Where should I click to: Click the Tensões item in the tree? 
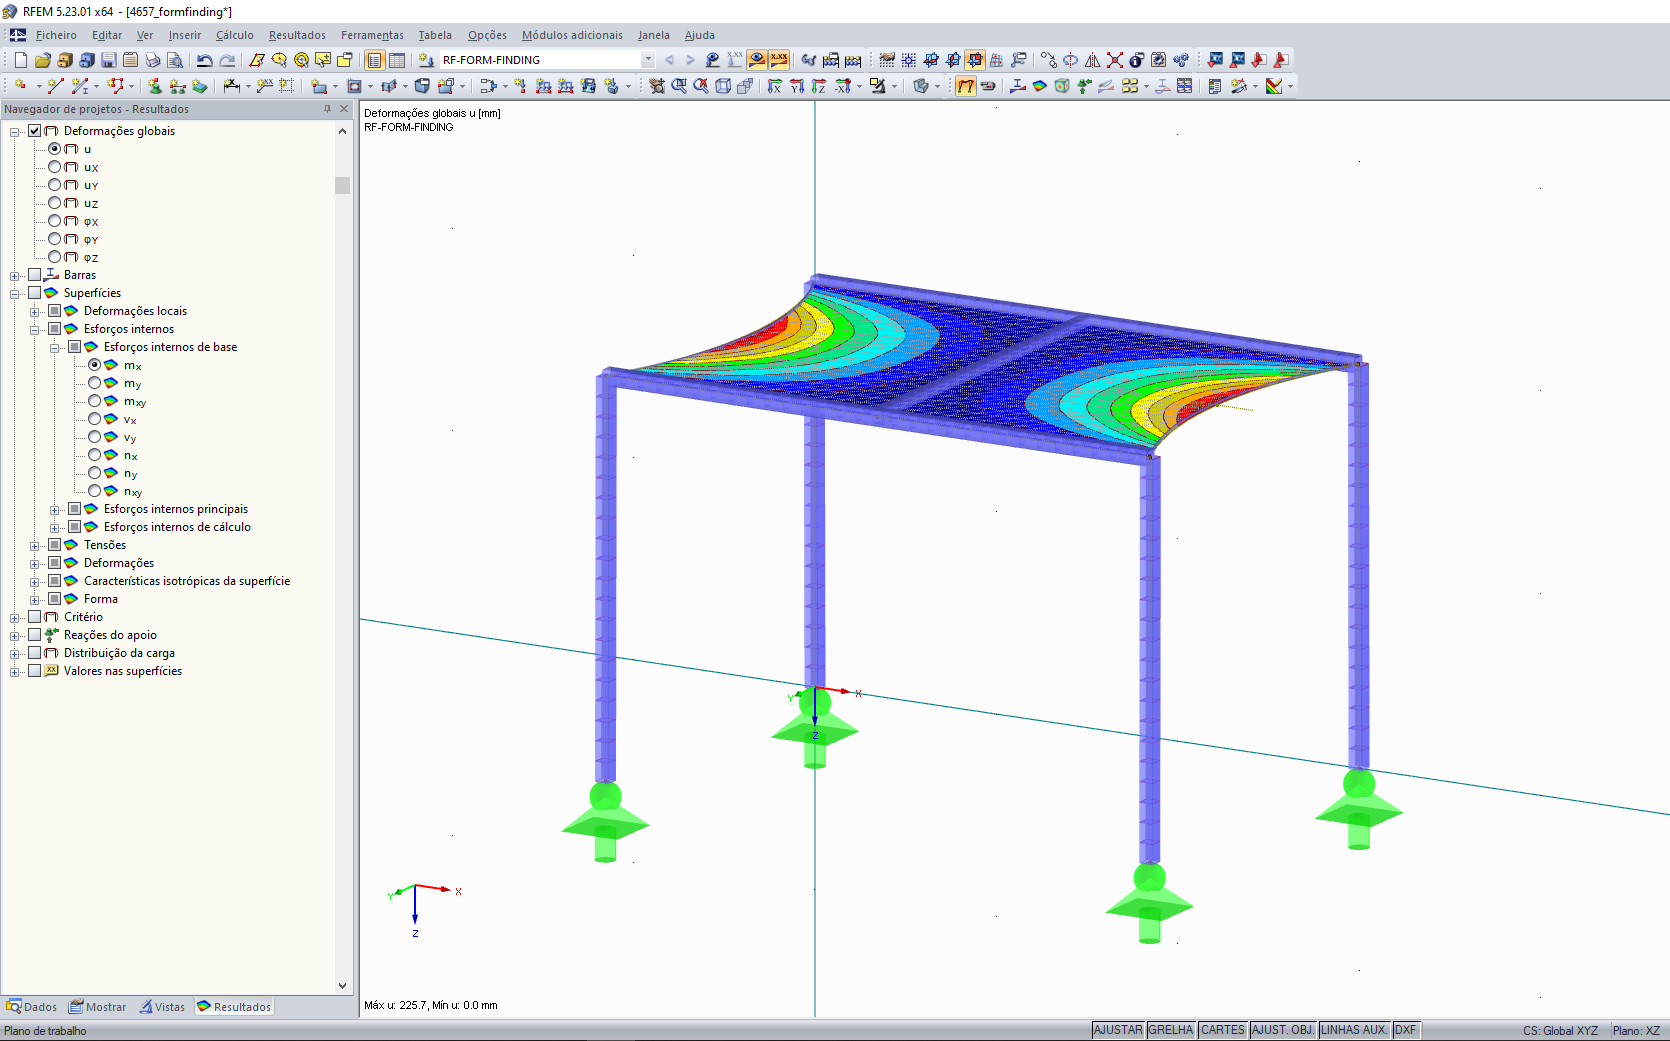(x=105, y=545)
